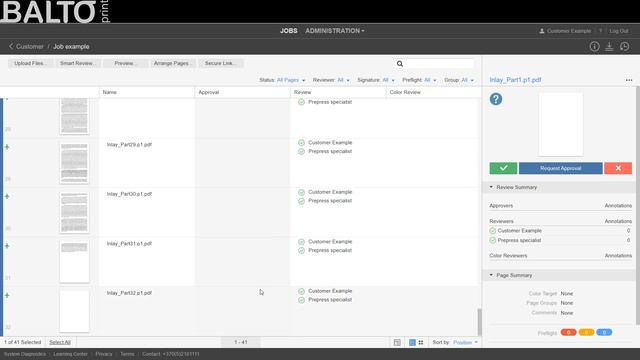This screenshot has height=360, width=640.
Task: Click blue preflight info badge
Action: click(x=604, y=332)
